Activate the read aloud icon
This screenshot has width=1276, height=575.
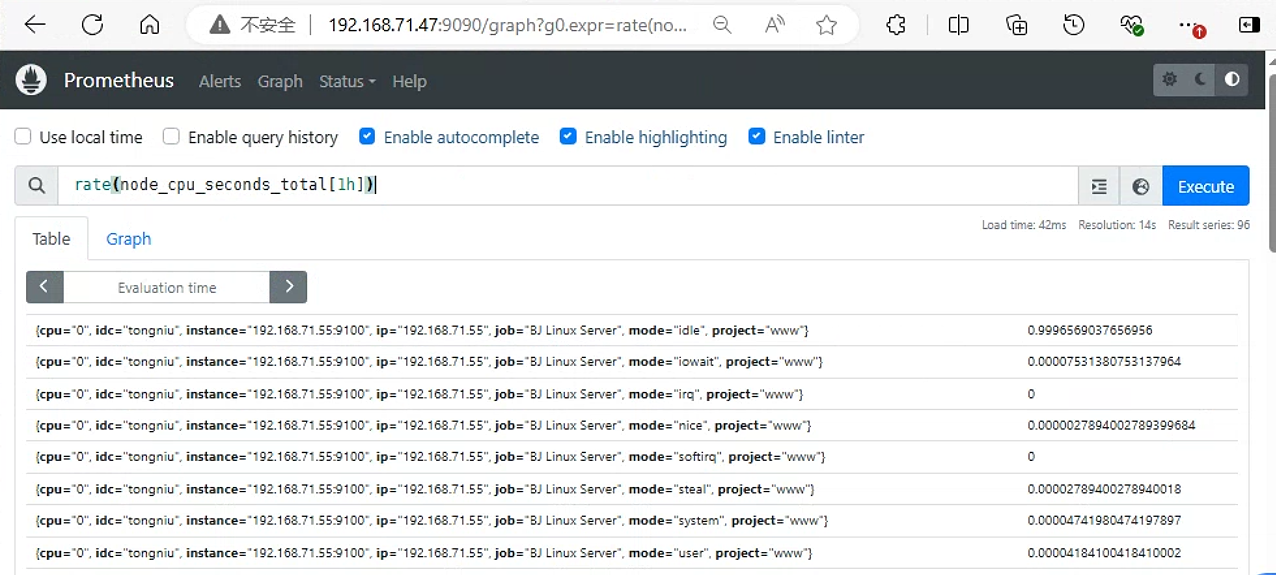pos(774,25)
